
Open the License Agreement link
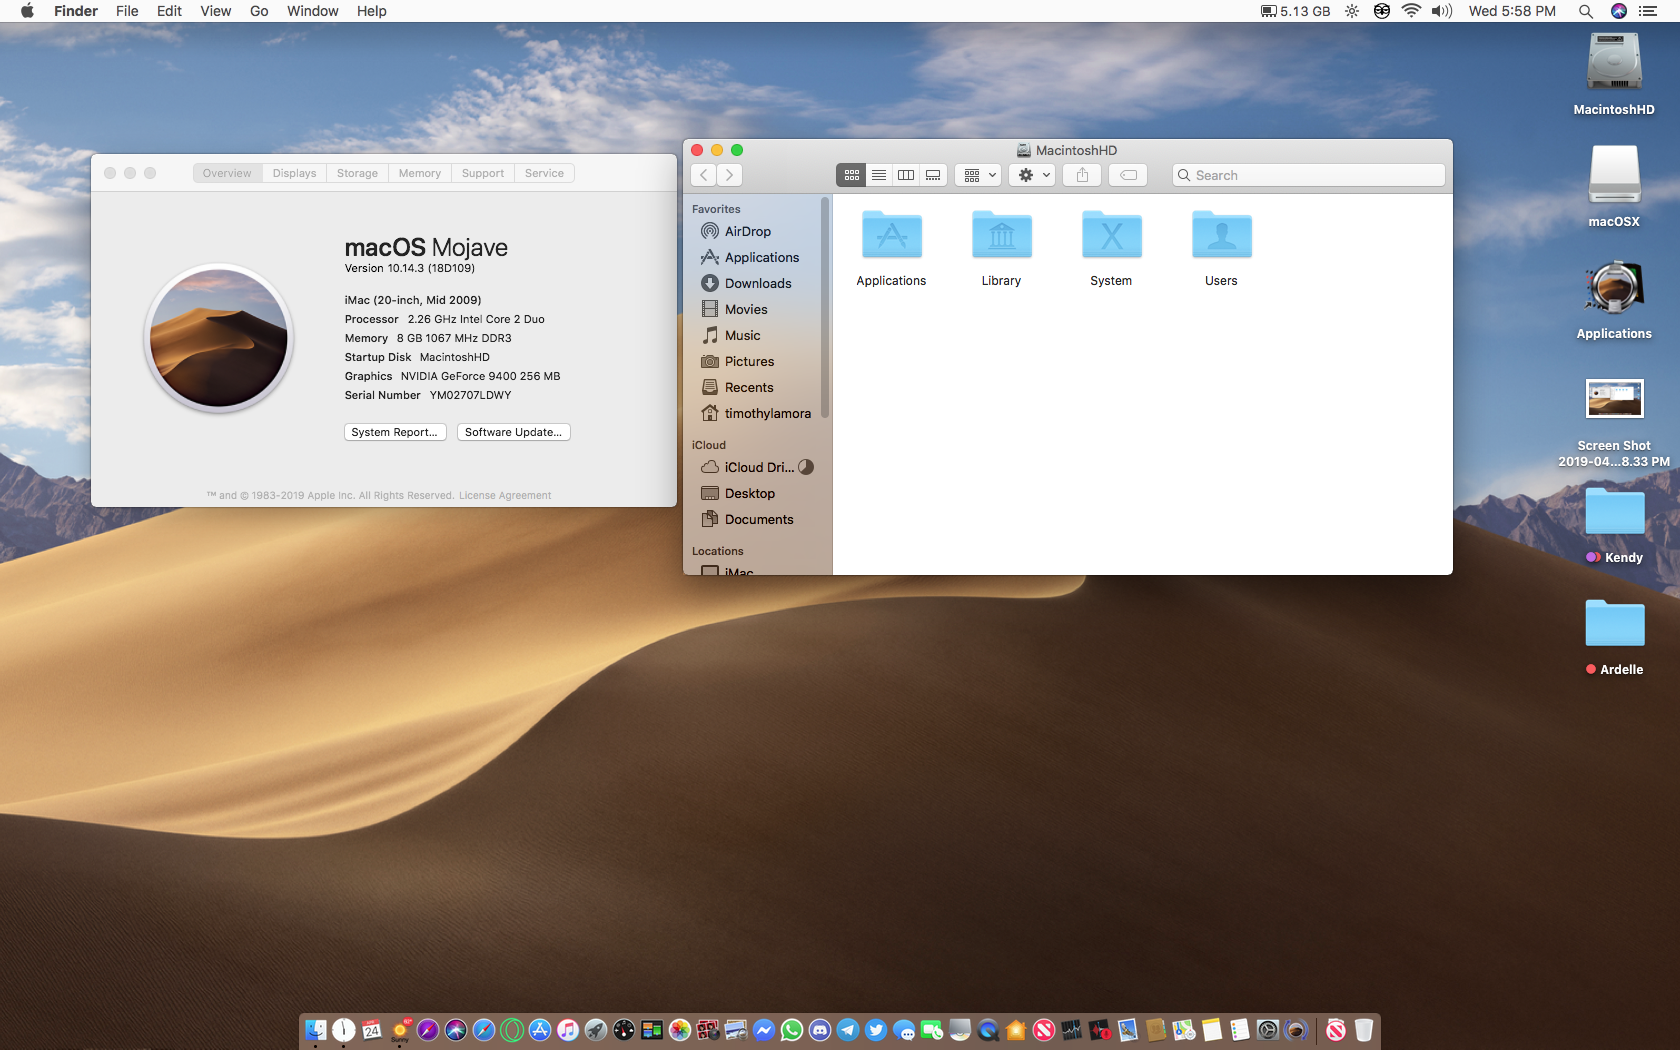(505, 495)
